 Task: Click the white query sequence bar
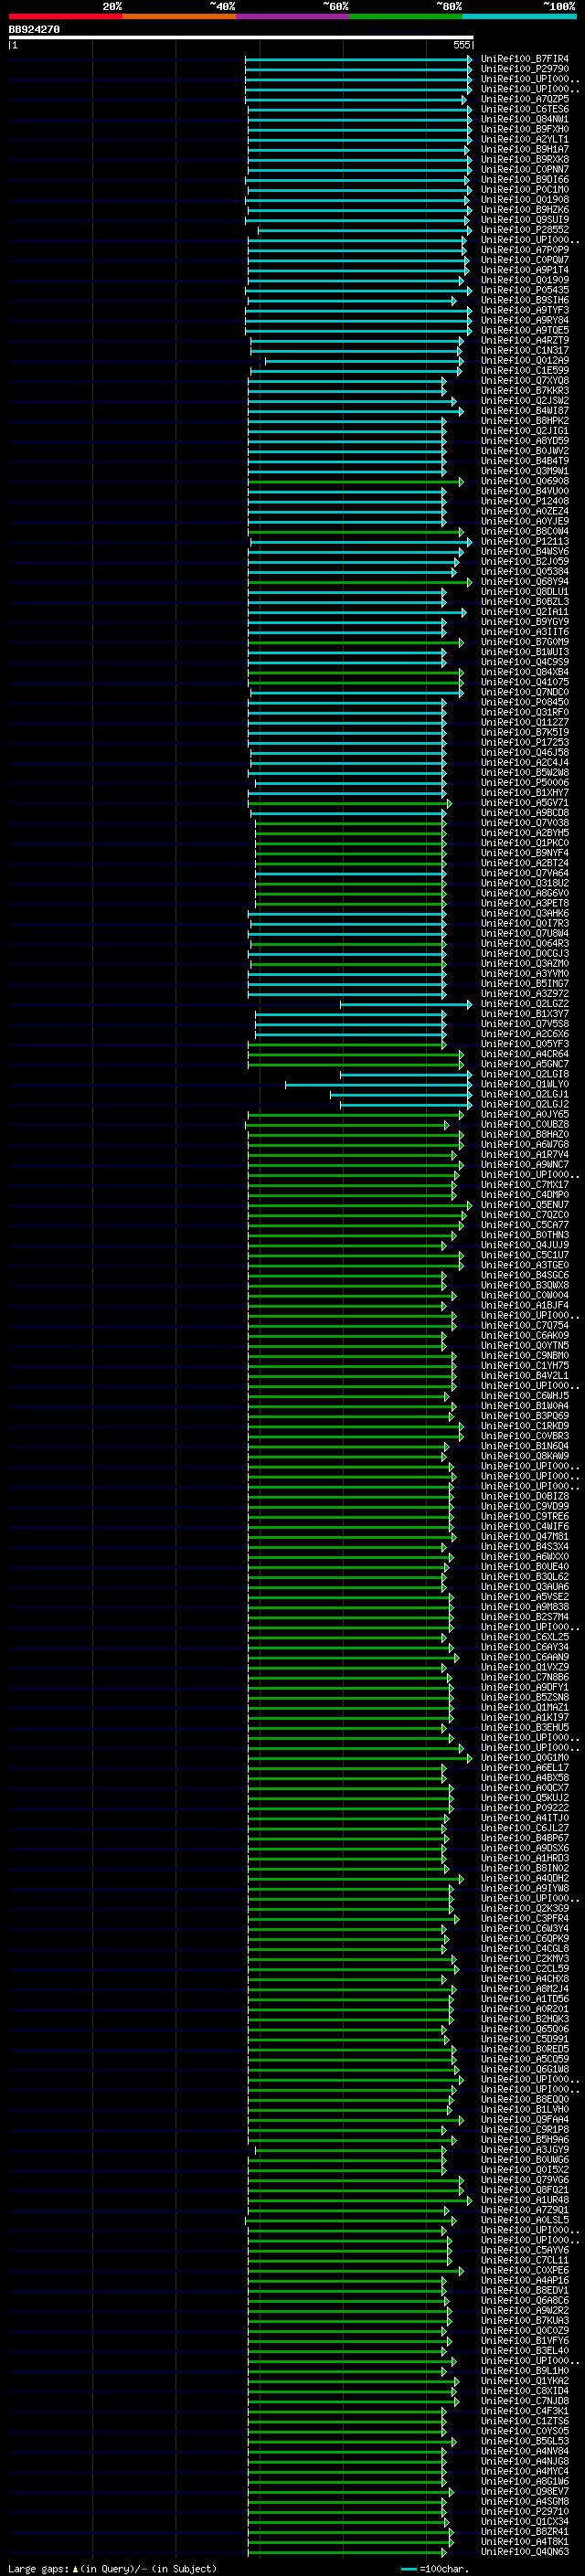pos(241,37)
